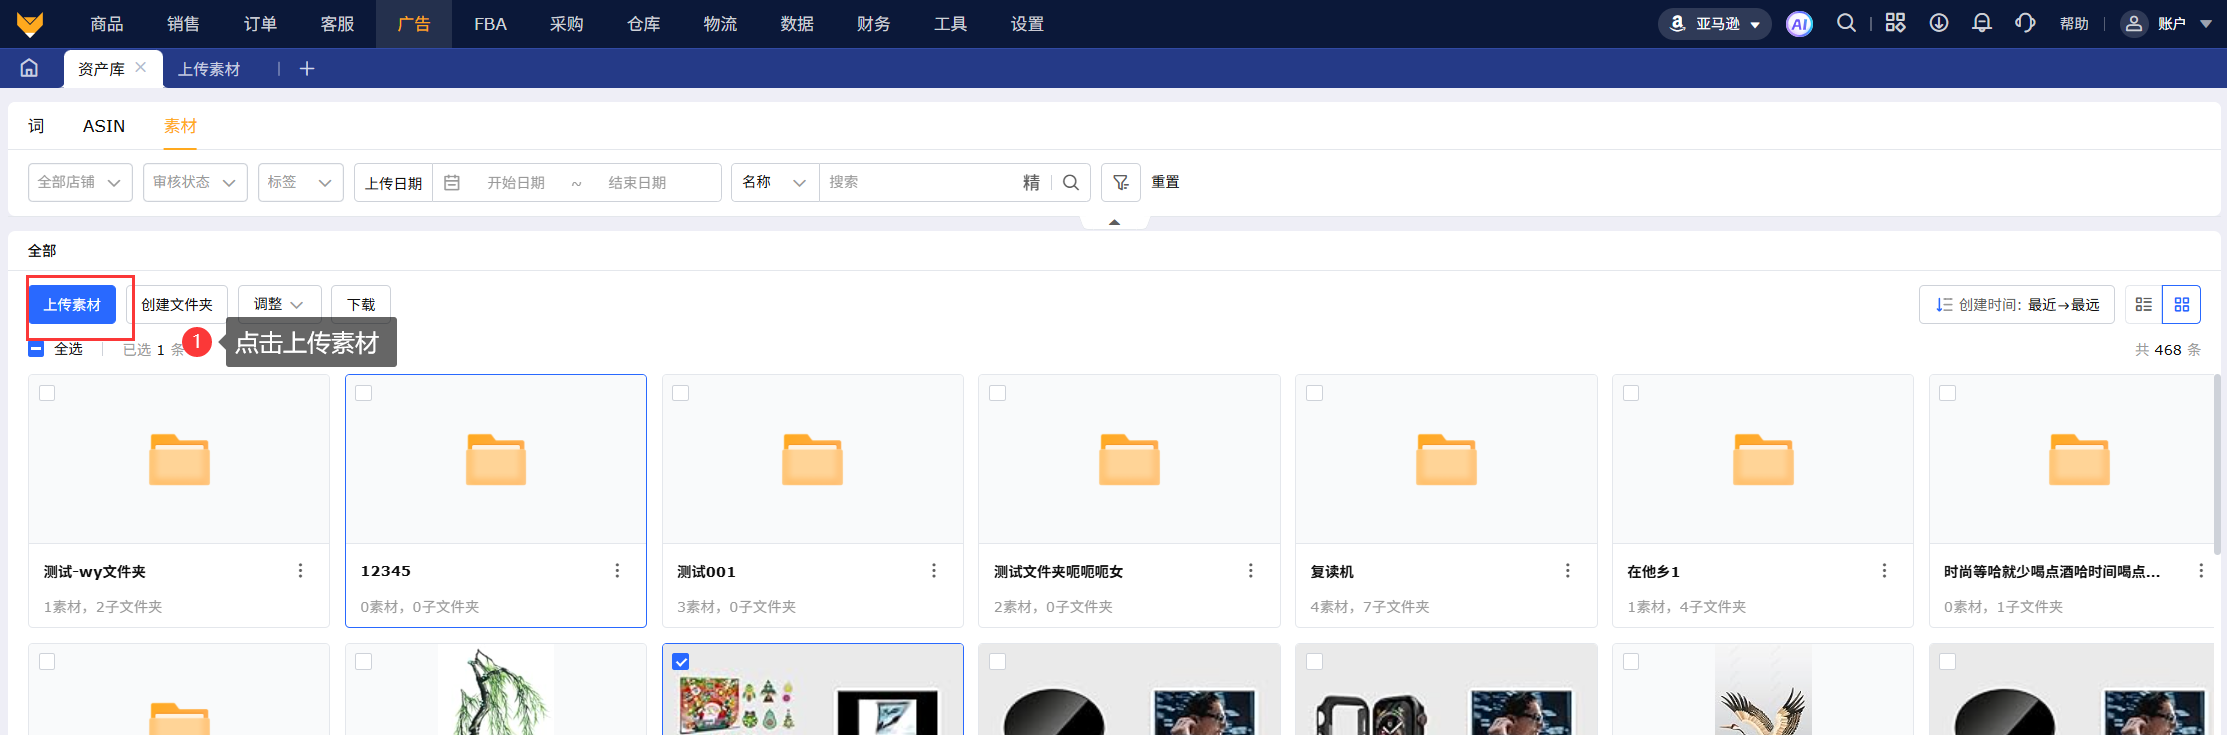Toggle the 全选 select-all checkbox
Screen dimensions: 2227x735
pos(36,349)
